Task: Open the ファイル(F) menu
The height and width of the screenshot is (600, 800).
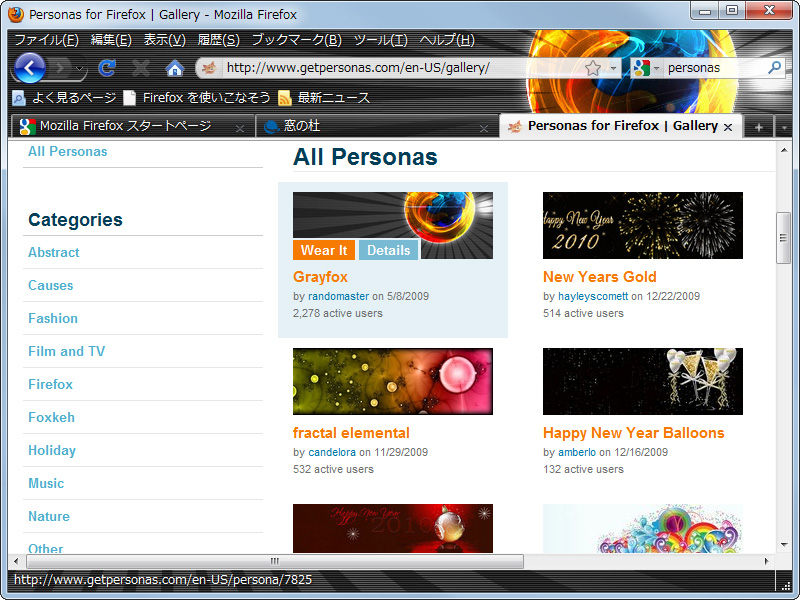Action: pyautogui.click(x=46, y=40)
